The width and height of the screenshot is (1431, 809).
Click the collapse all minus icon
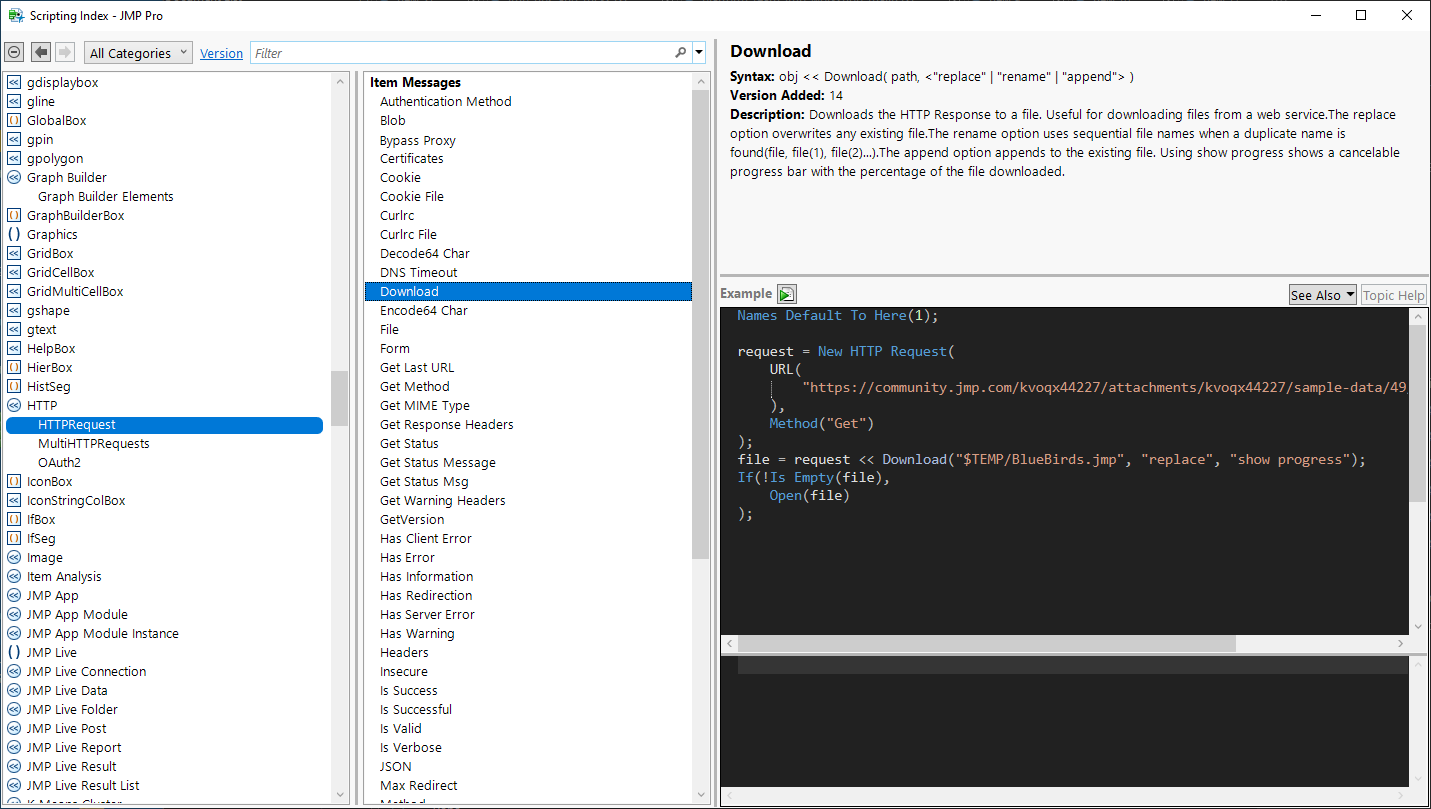pyautogui.click(x=14, y=53)
